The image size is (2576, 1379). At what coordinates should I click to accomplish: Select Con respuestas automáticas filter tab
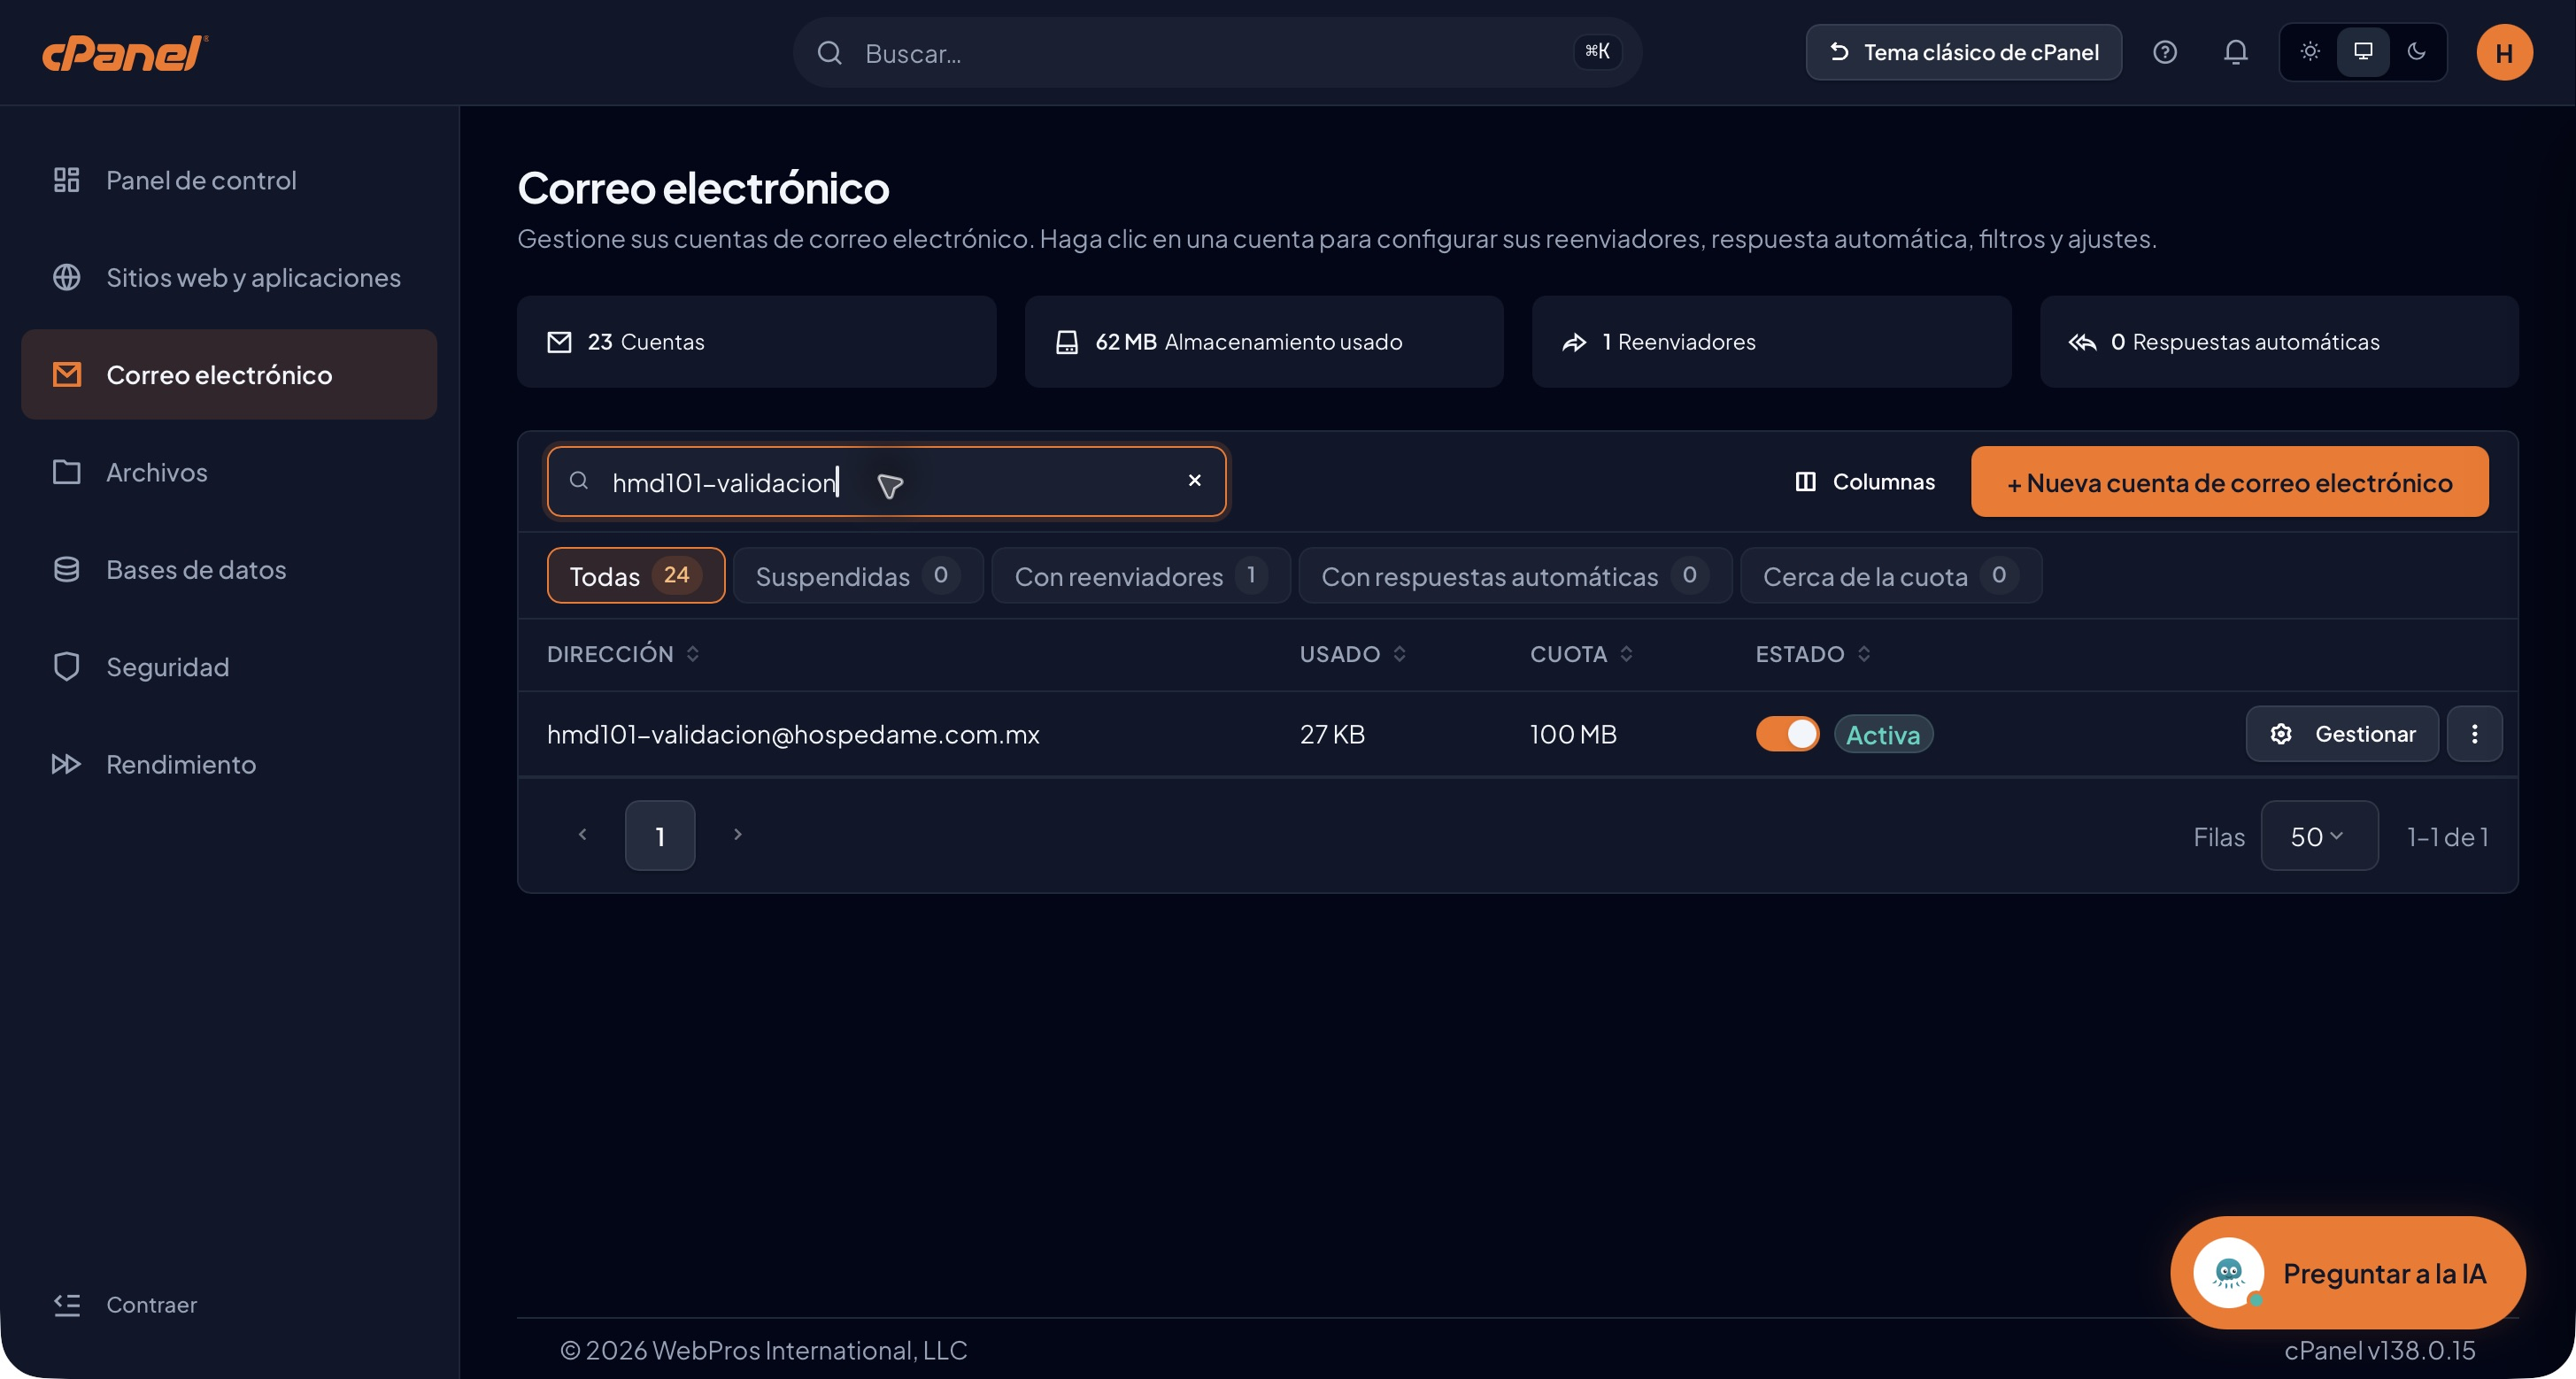1515,576
